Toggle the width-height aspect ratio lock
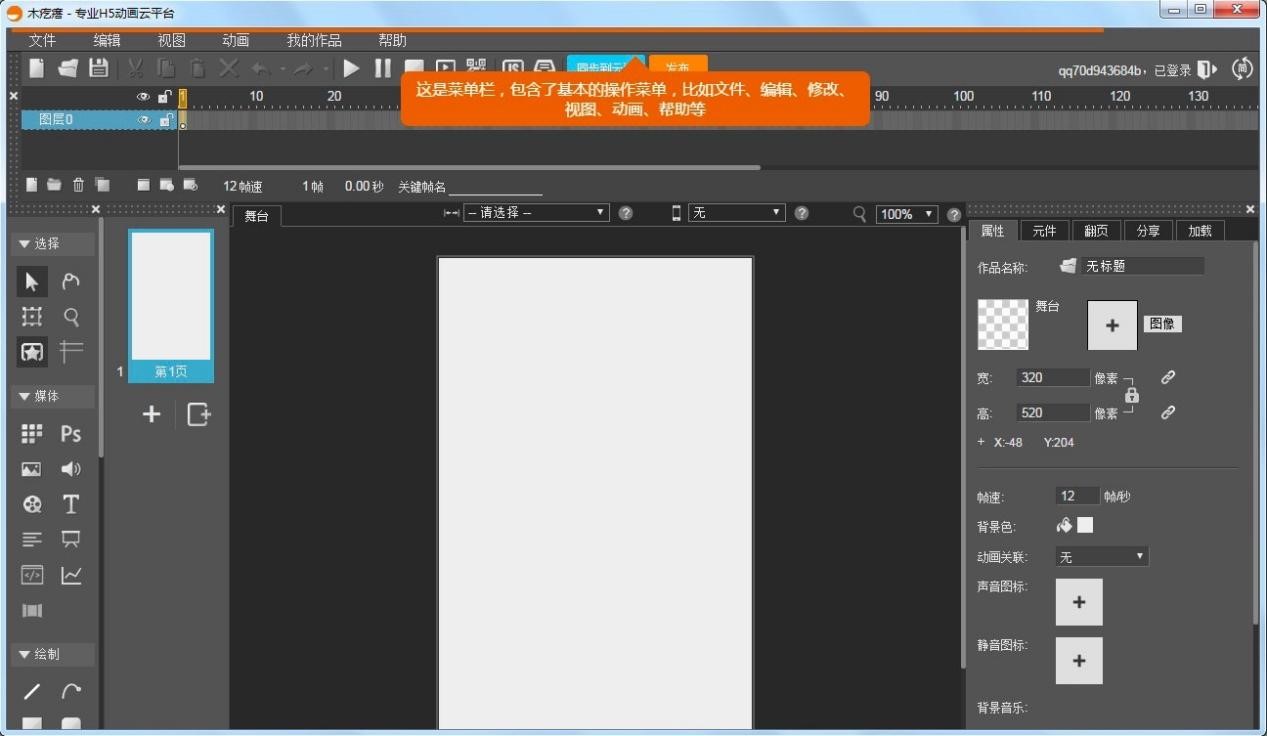1267x736 pixels. coord(1132,395)
